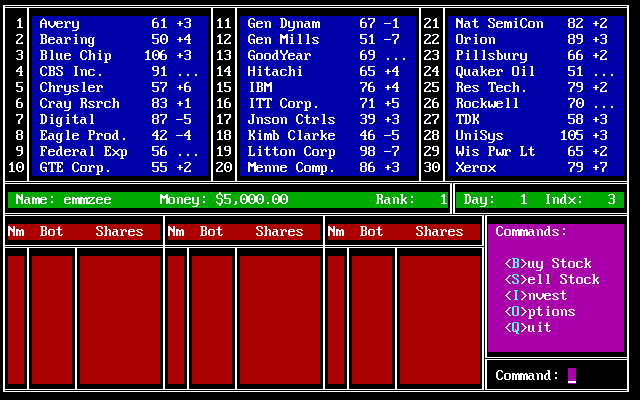Select the Res Tech. stock entry

[x=536, y=87]
